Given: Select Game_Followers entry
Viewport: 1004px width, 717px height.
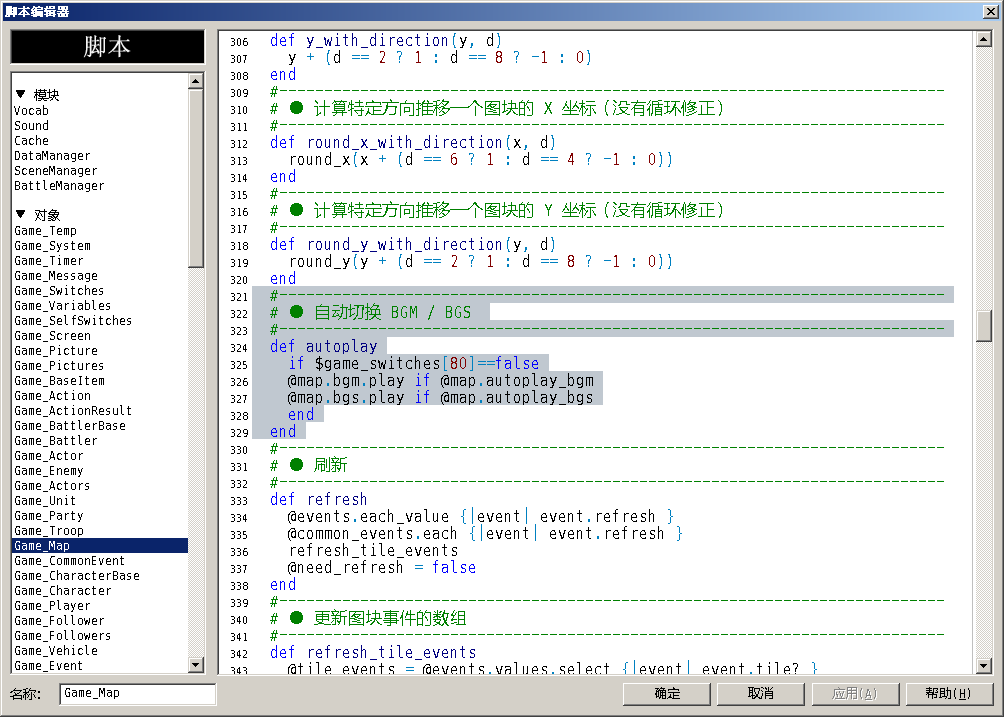Looking at the screenshot, I should 63,636.
